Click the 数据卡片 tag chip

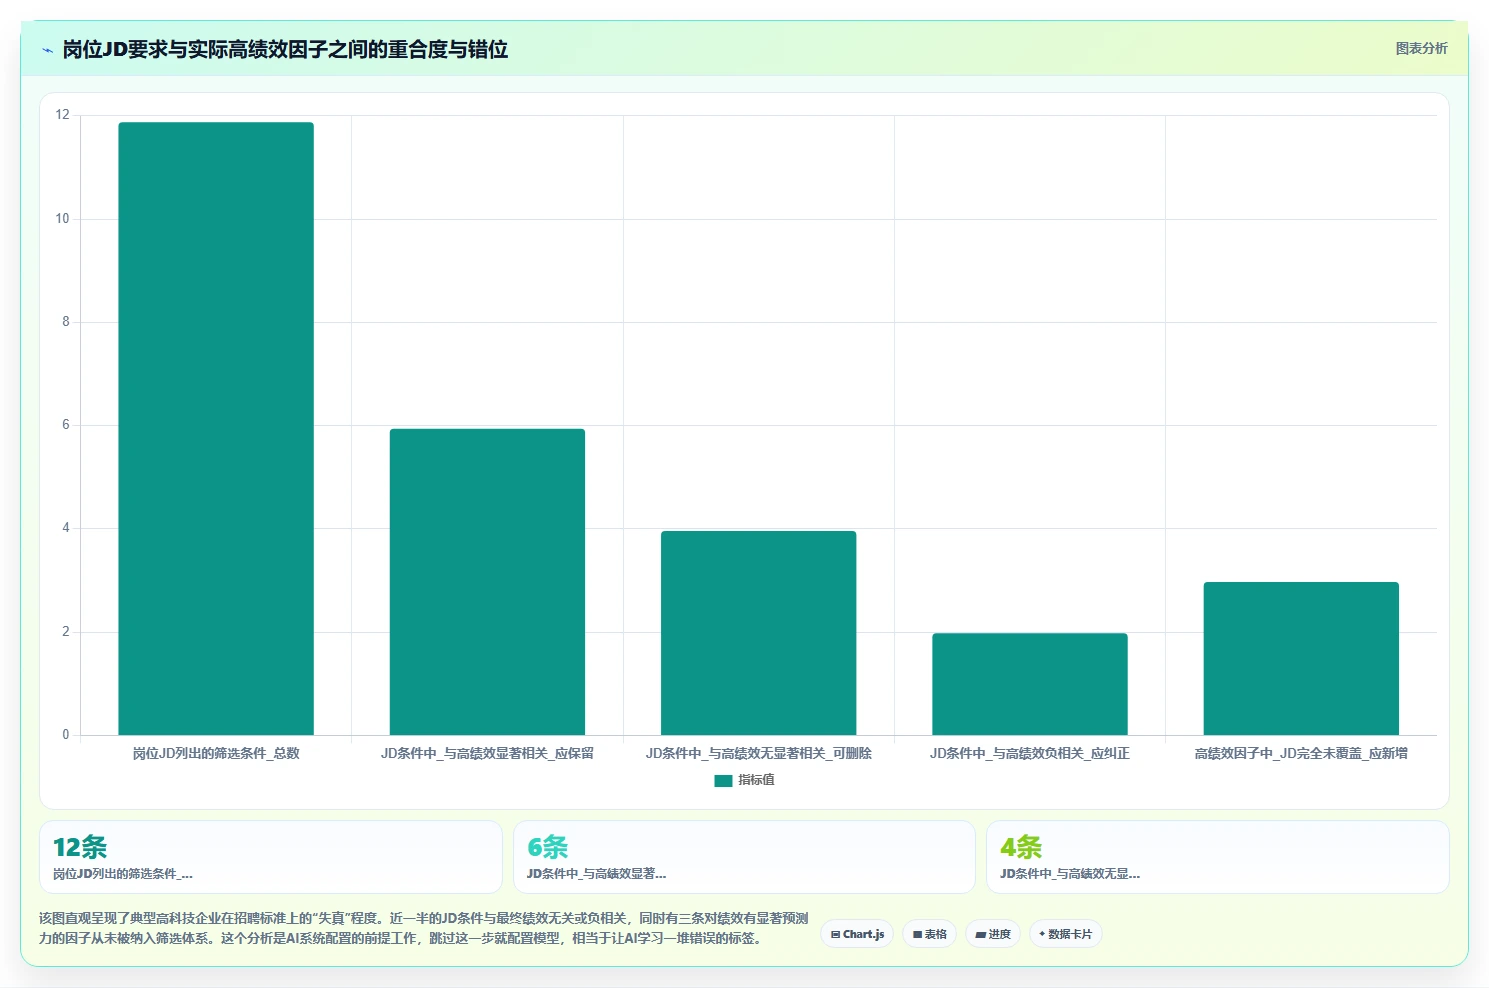[1065, 934]
